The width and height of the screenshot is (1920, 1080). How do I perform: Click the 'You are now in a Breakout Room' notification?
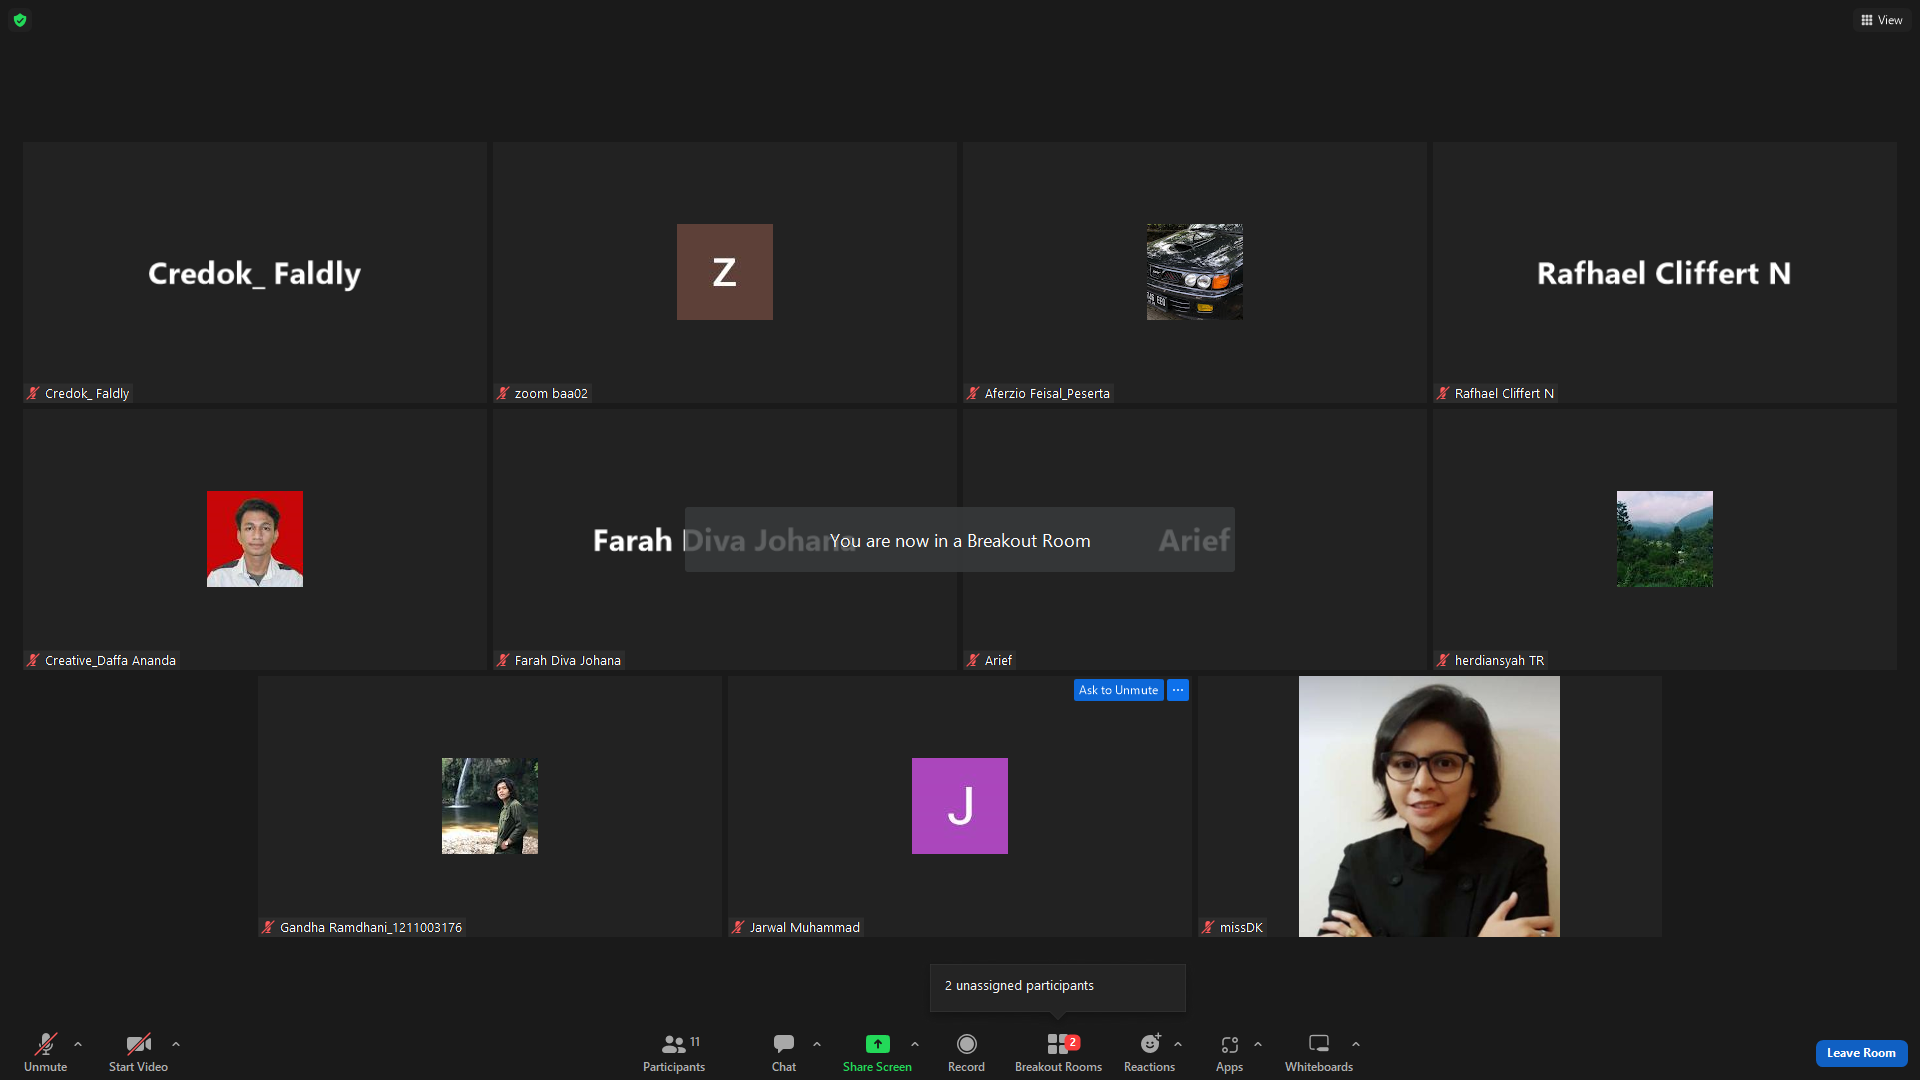pos(960,540)
